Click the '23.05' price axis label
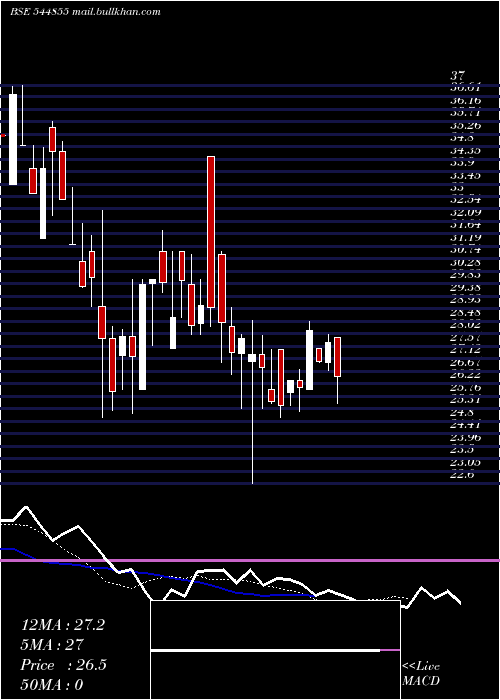 point(466,462)
